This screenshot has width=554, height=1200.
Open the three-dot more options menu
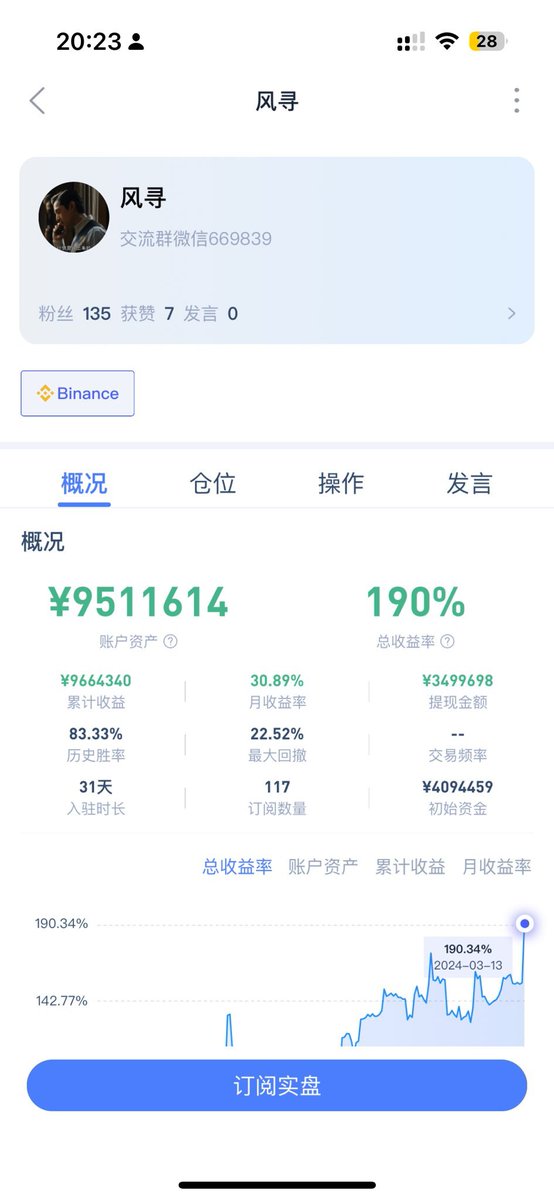pyautogui.click(x=516, y=100)
